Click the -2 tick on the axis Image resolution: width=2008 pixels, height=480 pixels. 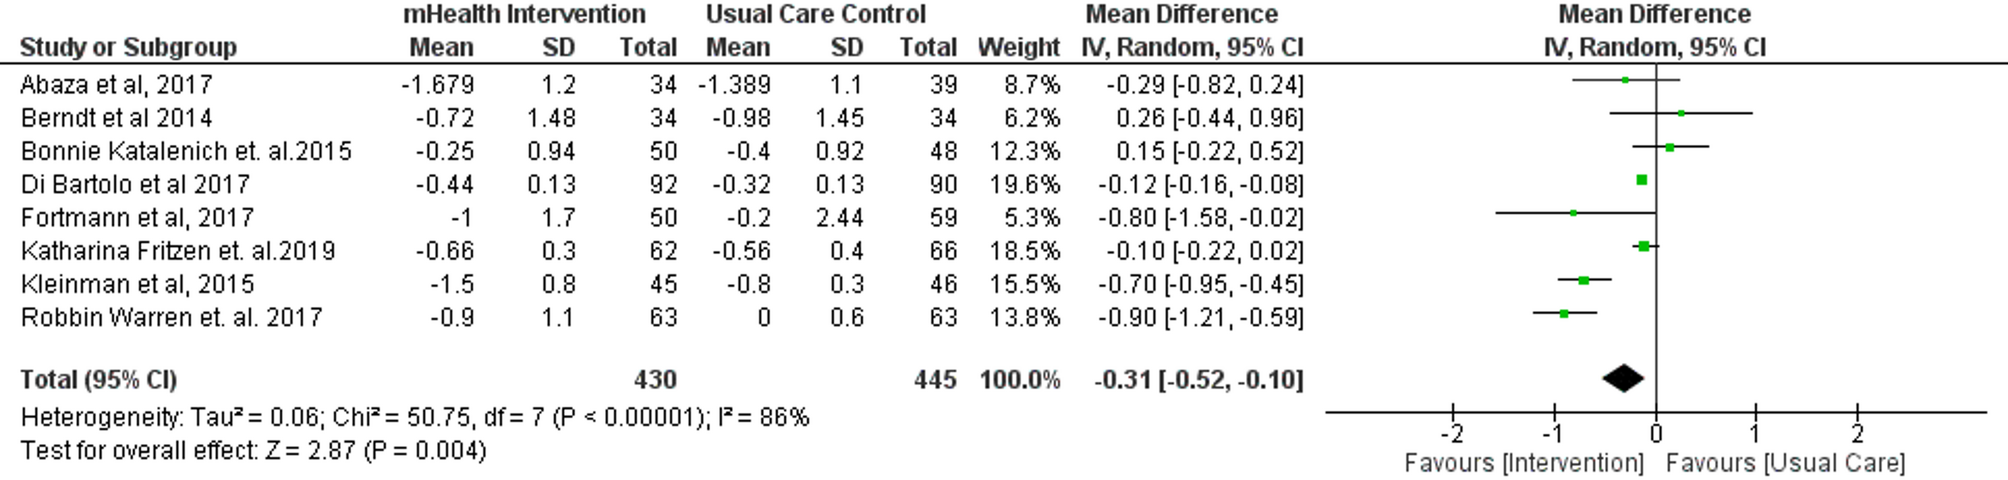[x=1451, y=433]
